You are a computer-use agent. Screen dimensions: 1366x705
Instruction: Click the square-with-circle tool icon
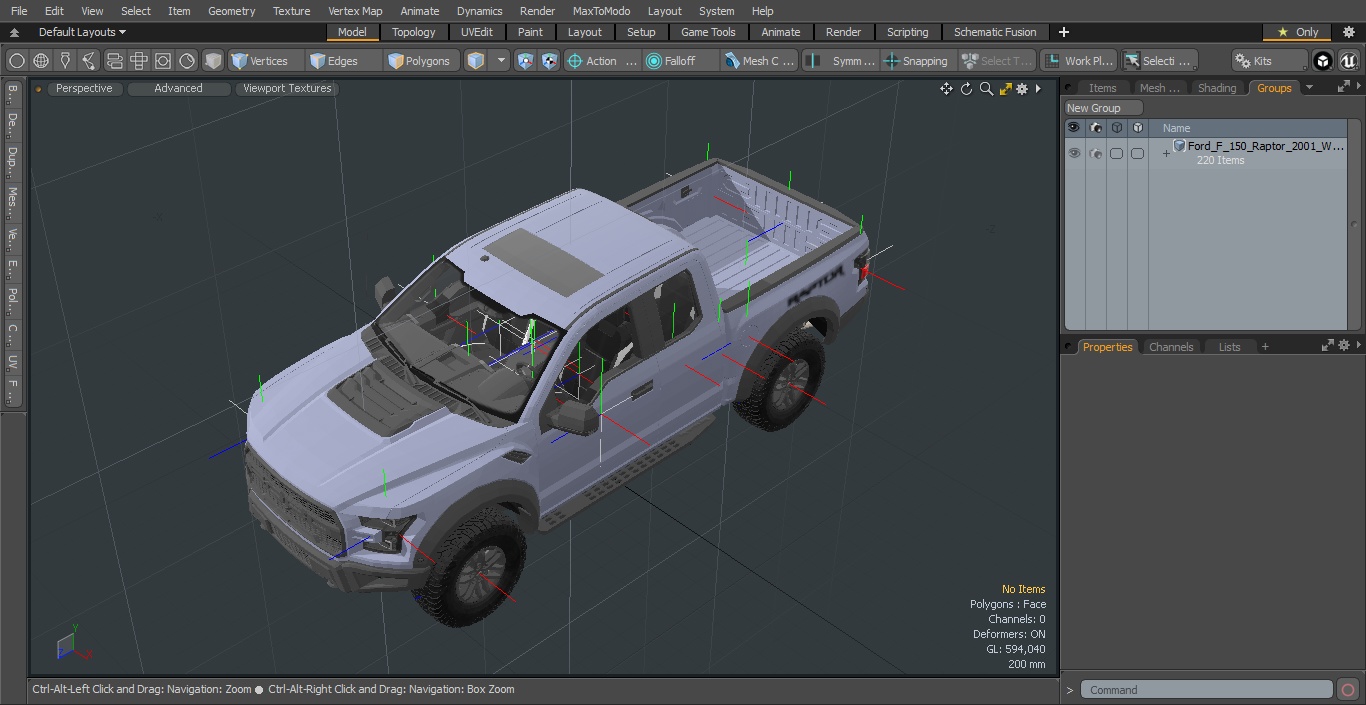coord(163,61)
